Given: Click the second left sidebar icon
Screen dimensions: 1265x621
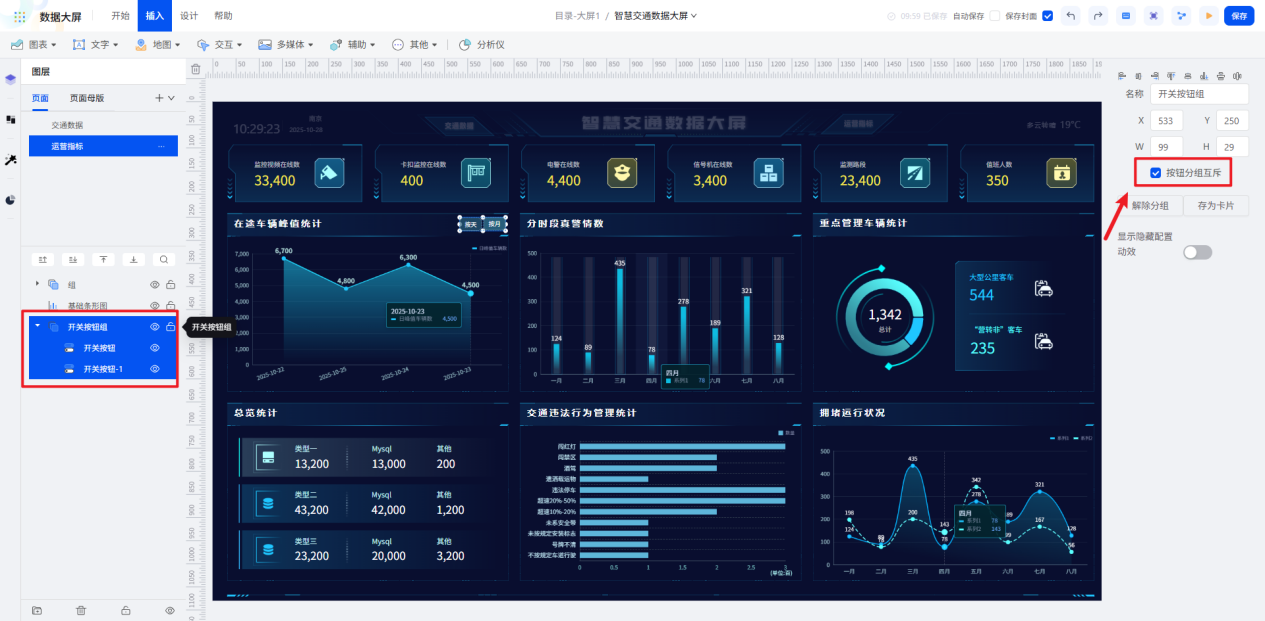Looking at the screenshot, I should pyautogui.click(x=11, y=119).
